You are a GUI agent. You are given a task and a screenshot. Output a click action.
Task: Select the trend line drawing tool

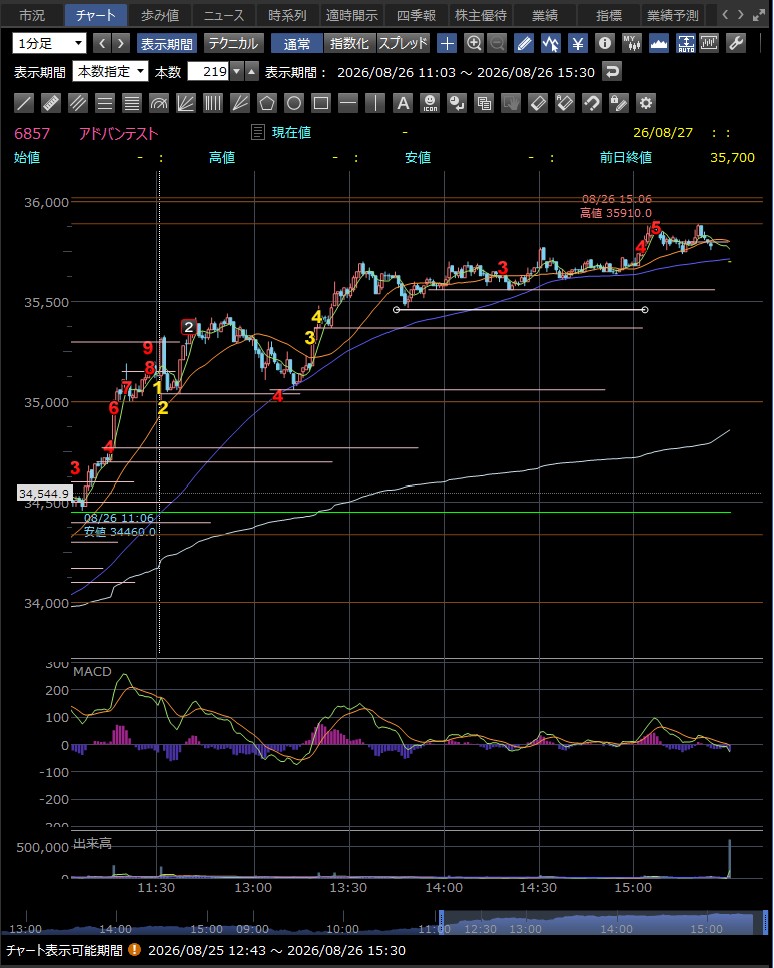pos(23,103)
